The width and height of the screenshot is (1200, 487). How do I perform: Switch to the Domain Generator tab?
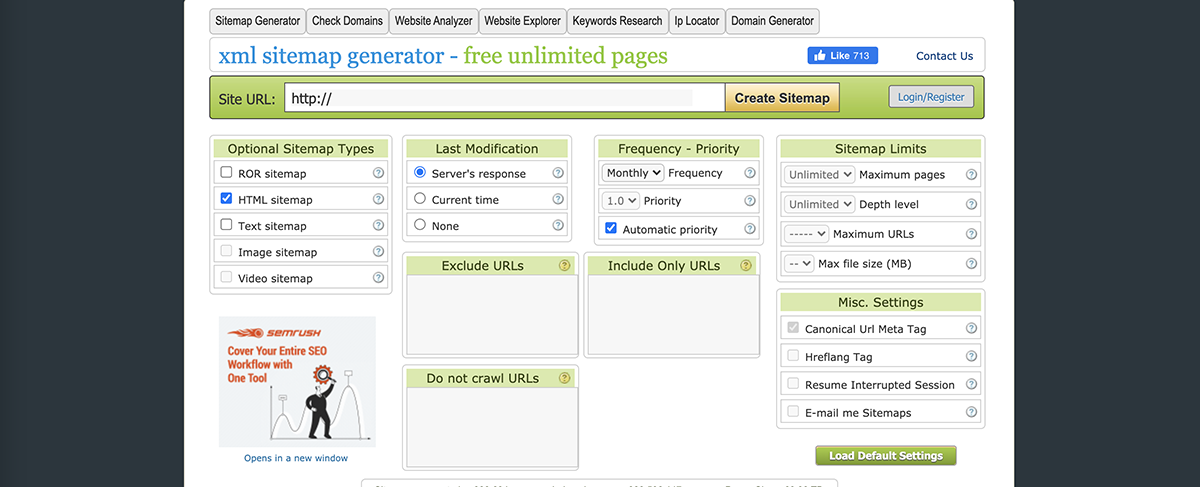coord(772,20)
